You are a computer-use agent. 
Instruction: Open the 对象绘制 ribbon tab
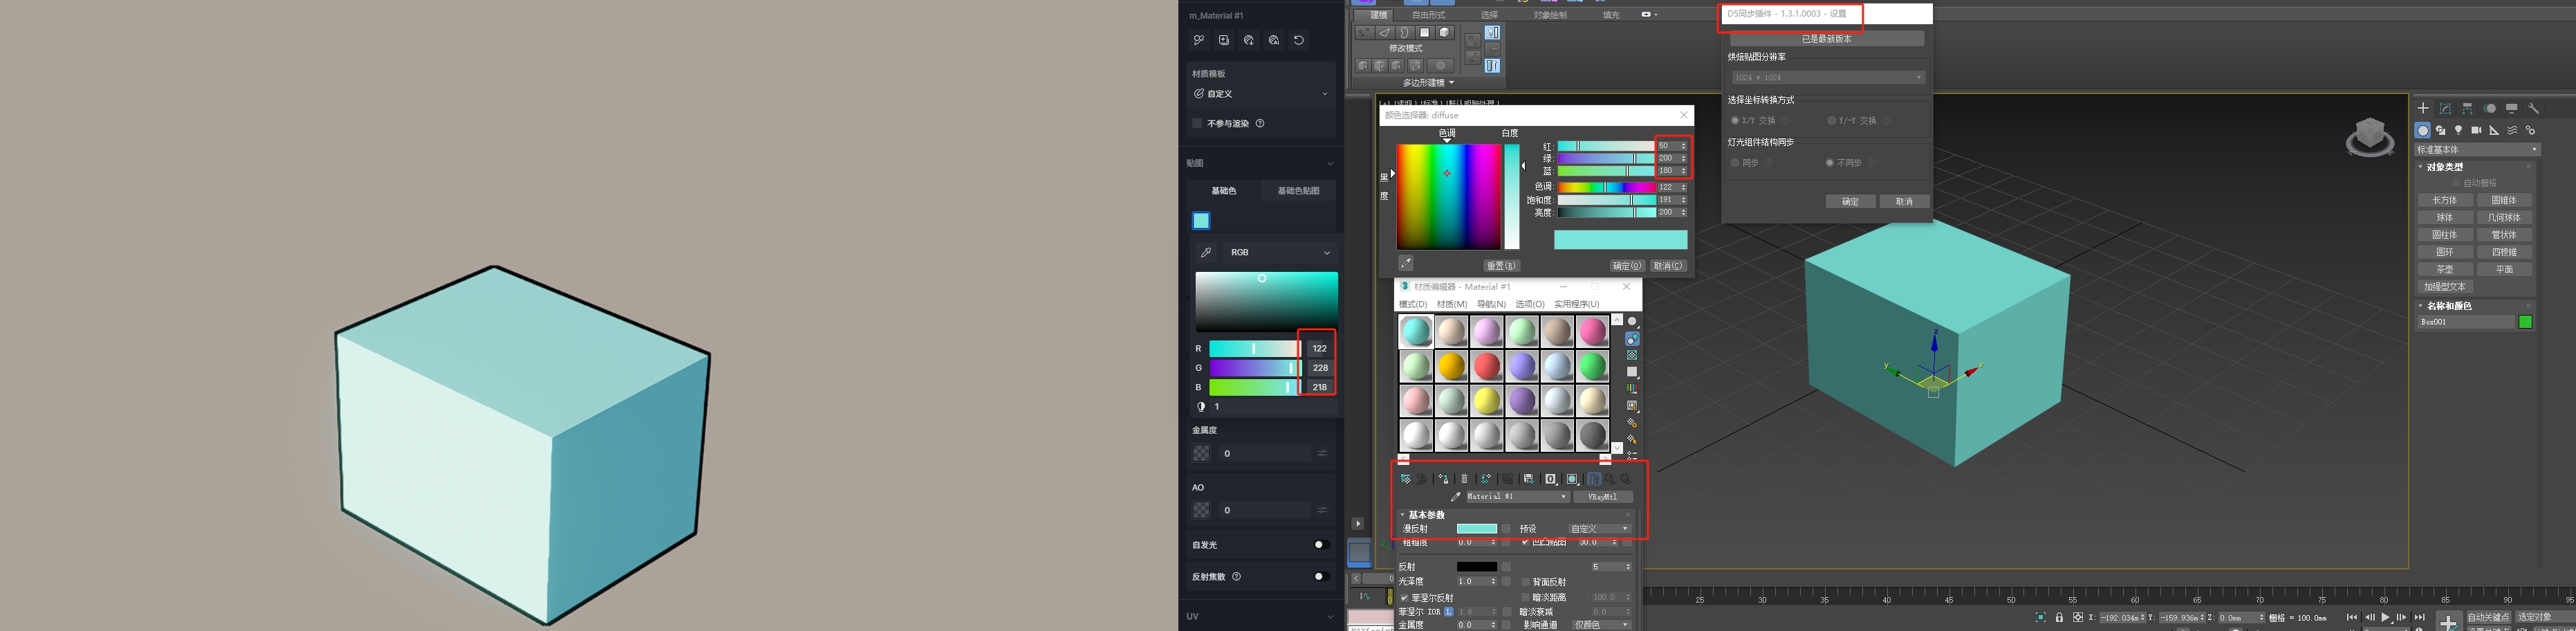1550,15
